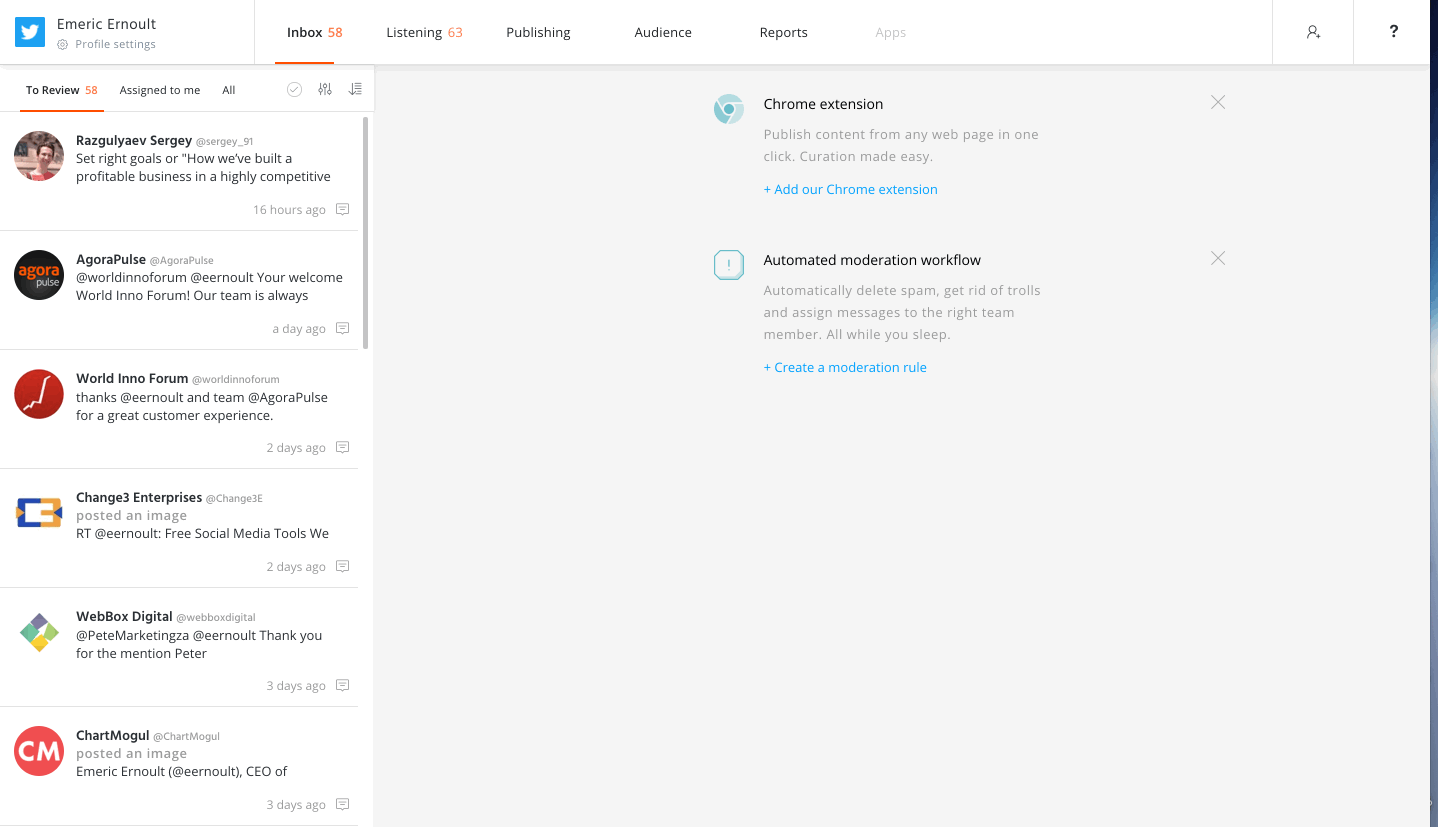Click the inbox list scrollbar

(365, 232)
